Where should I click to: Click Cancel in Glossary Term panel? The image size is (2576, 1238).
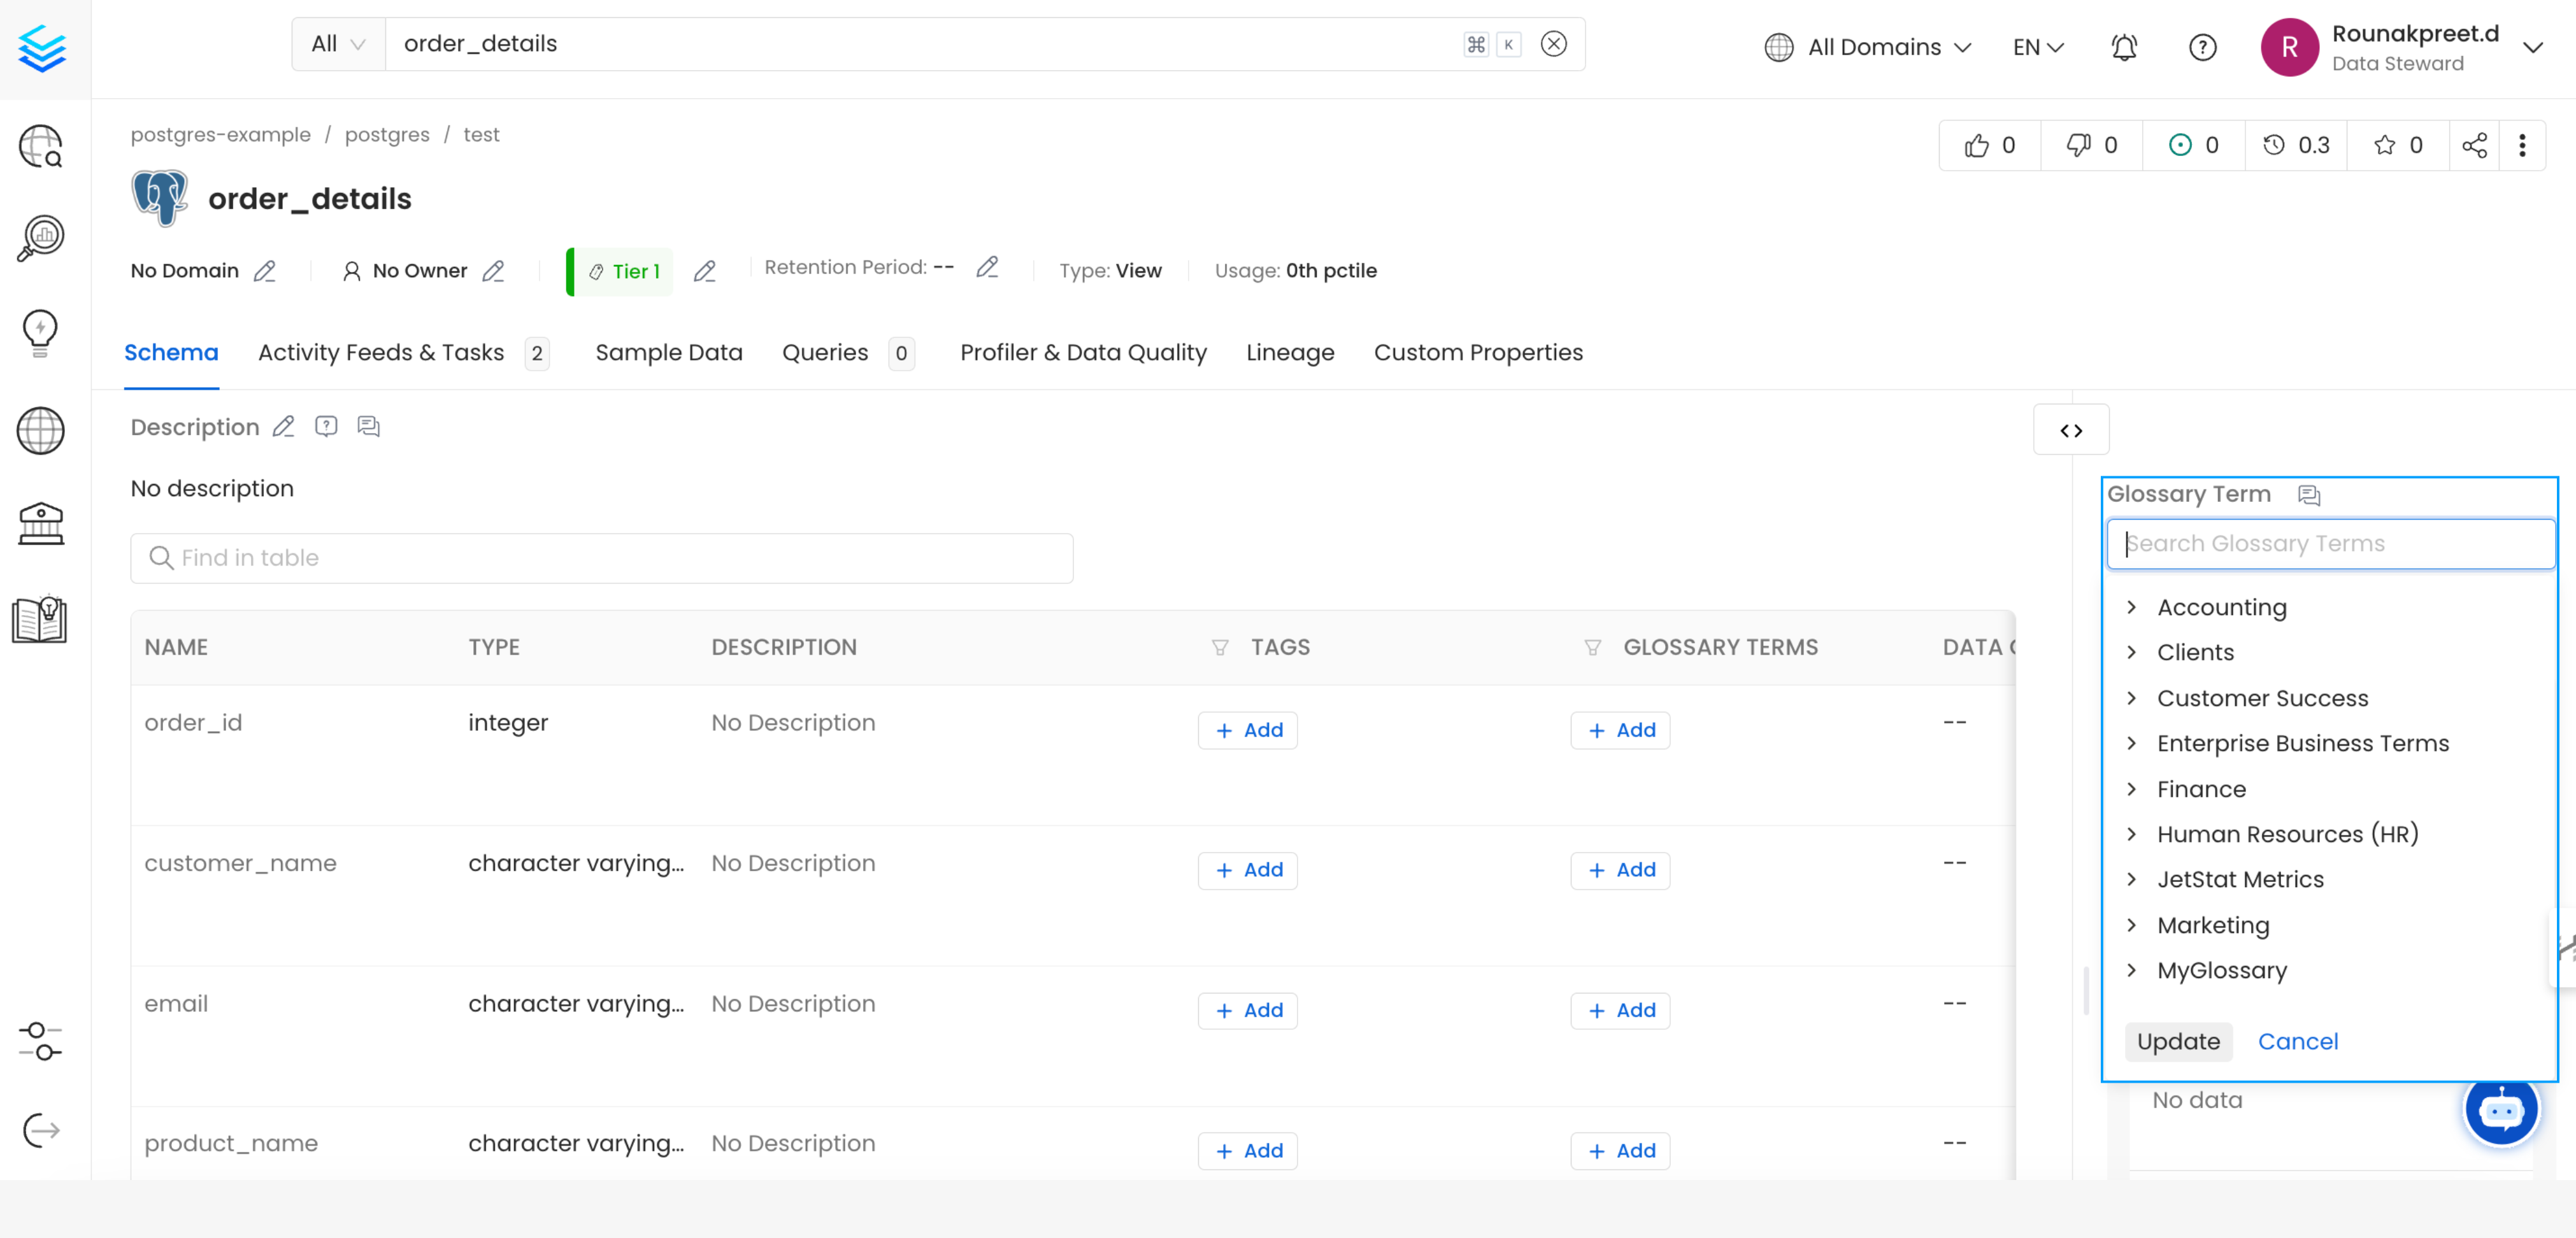click(x=2298, y=1041)
